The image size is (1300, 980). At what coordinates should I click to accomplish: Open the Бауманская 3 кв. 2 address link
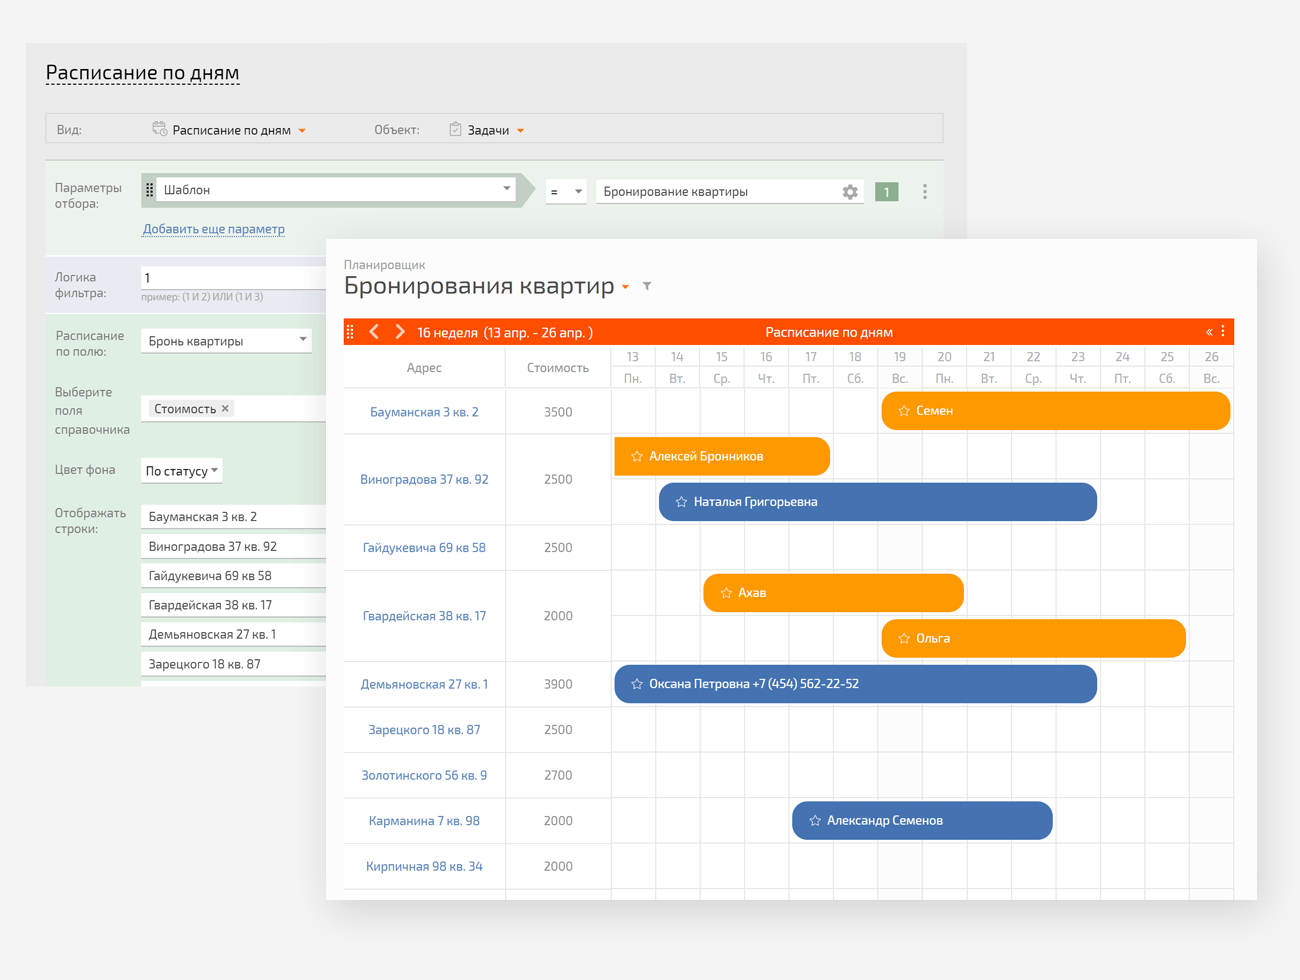[424, 412]
